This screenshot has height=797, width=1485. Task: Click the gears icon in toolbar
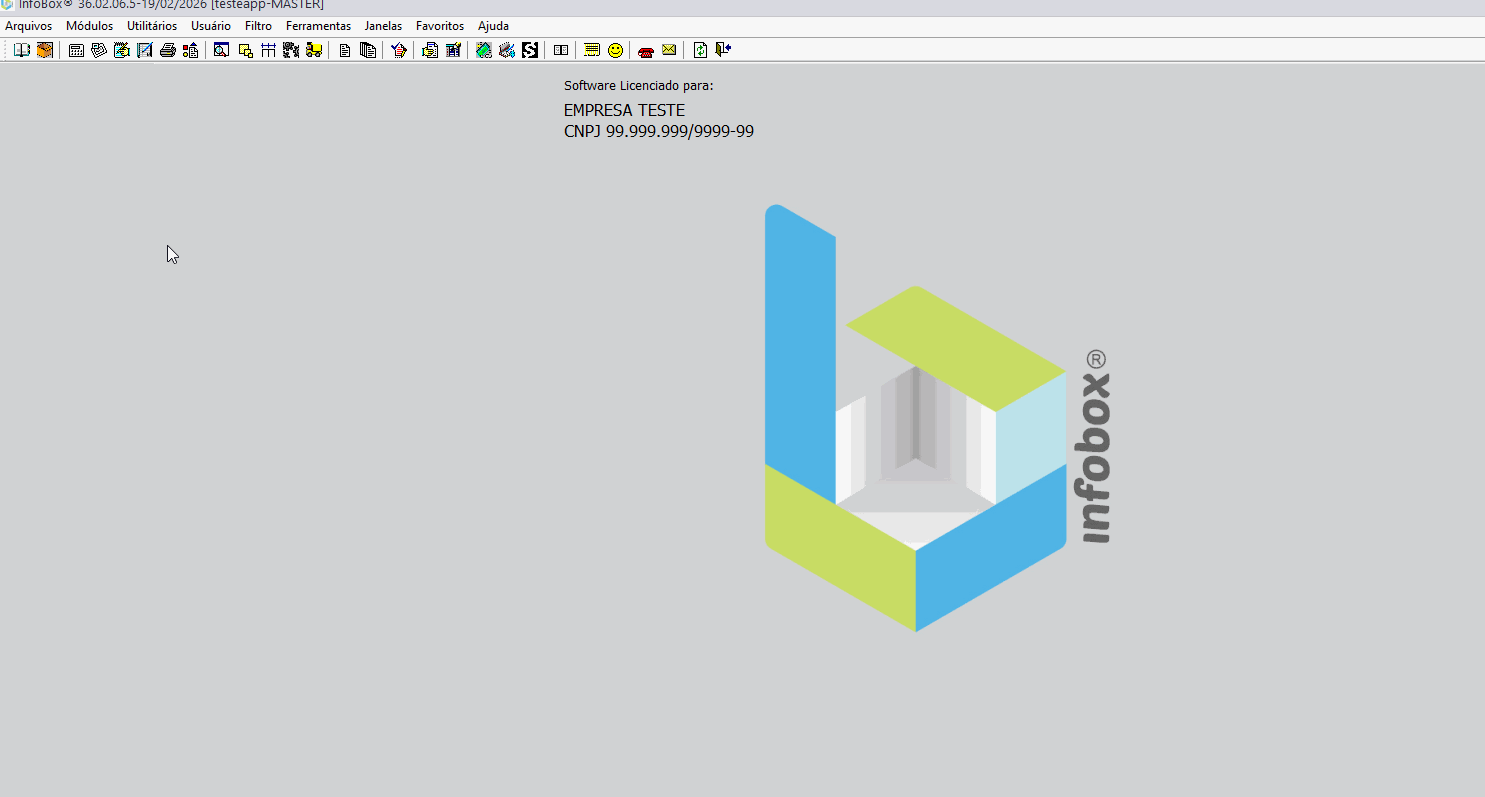click(x=291, y=50)
